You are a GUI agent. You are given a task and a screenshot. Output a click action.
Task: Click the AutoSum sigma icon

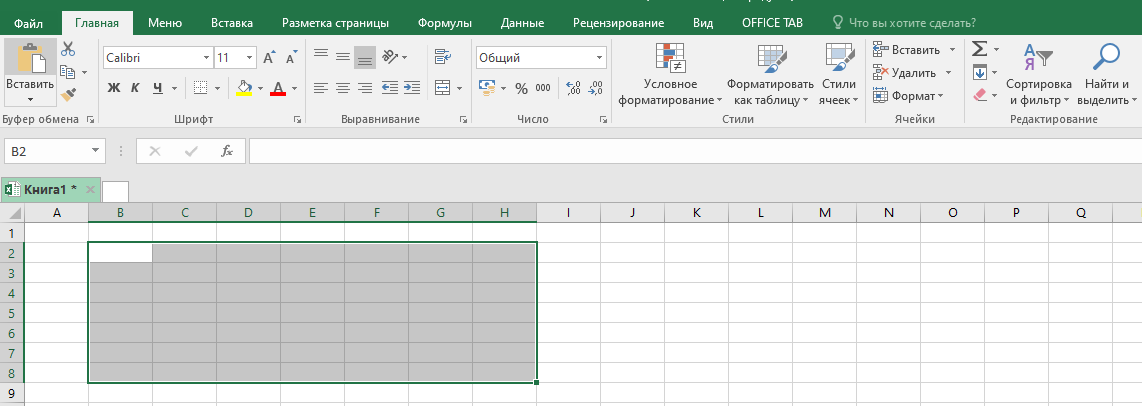coord(980,50)
